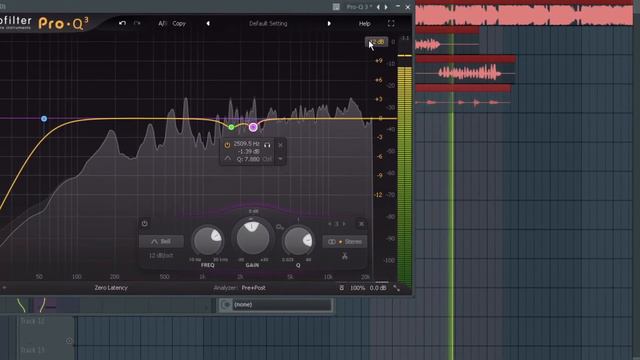Open the Stereo placement dropdown
Screen dimensions: 640x360
click(344, 242)
